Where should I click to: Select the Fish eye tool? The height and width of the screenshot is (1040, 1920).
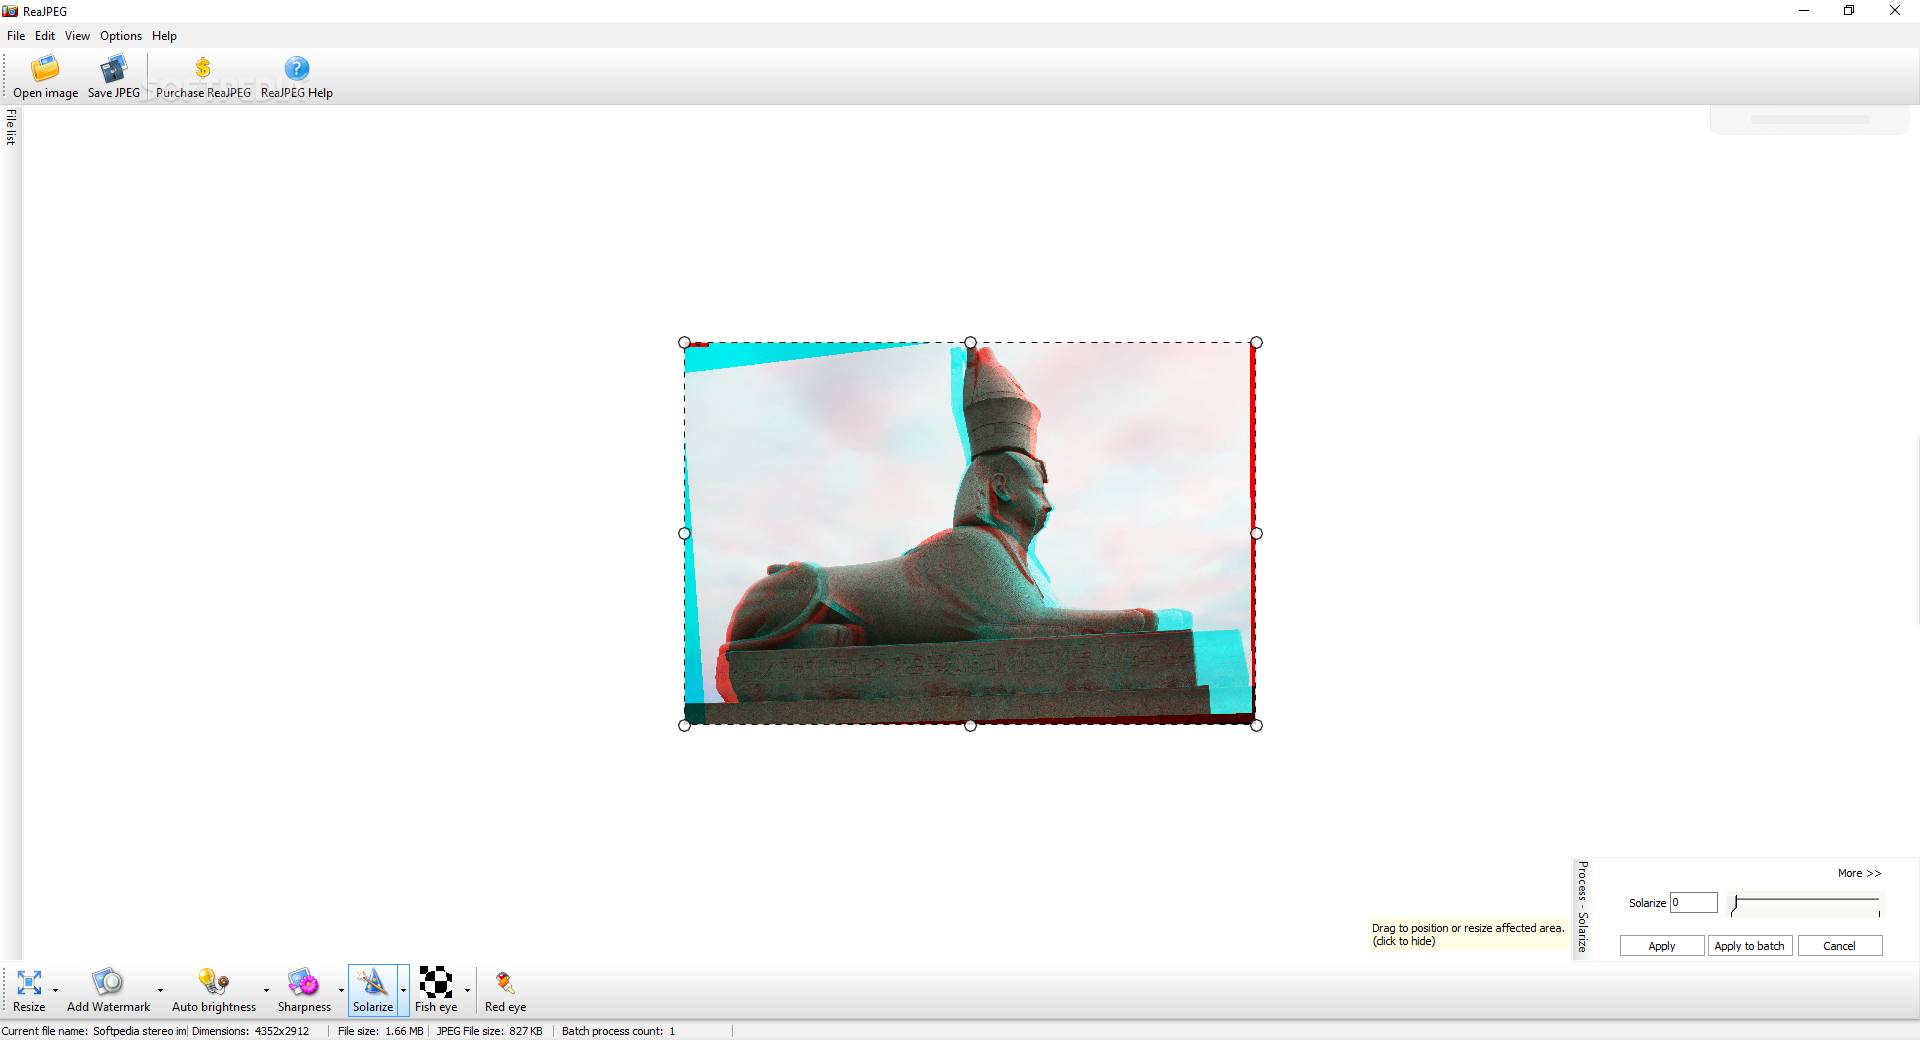tap(436, 990)
